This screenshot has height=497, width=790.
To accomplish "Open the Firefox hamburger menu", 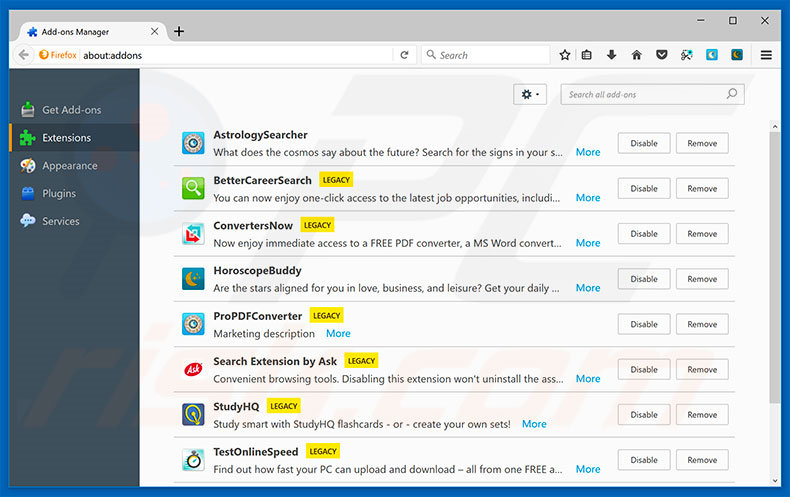I will 767,55.
